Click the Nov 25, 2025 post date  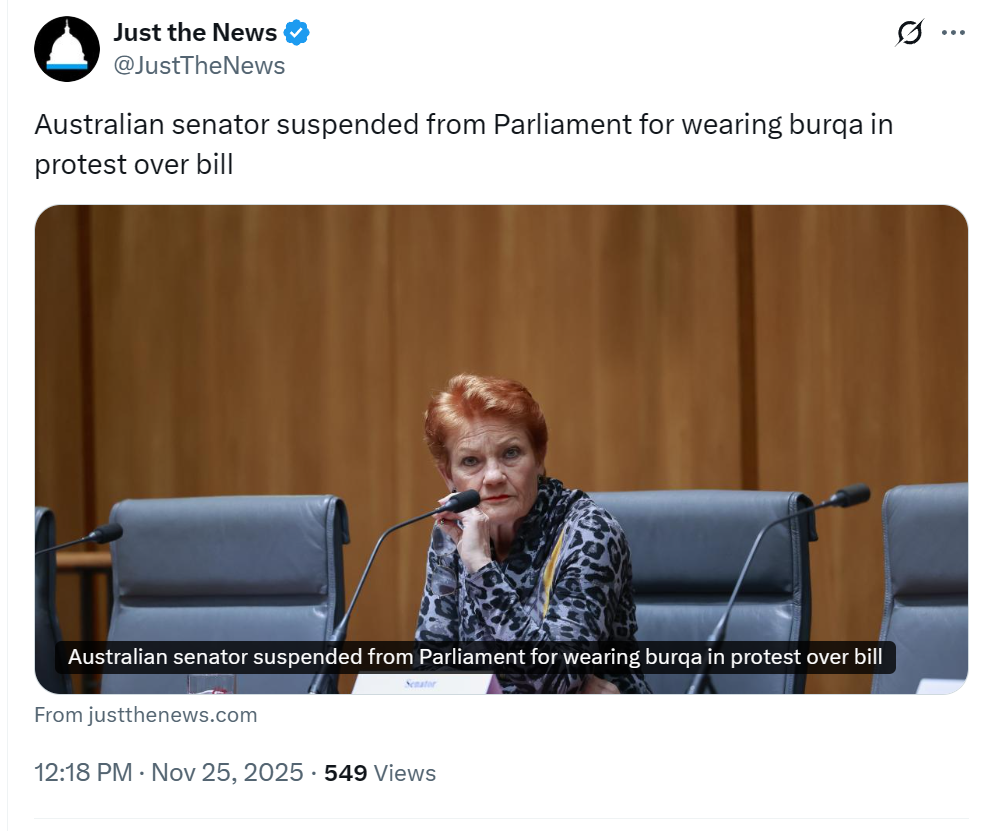tap(227, 773)
